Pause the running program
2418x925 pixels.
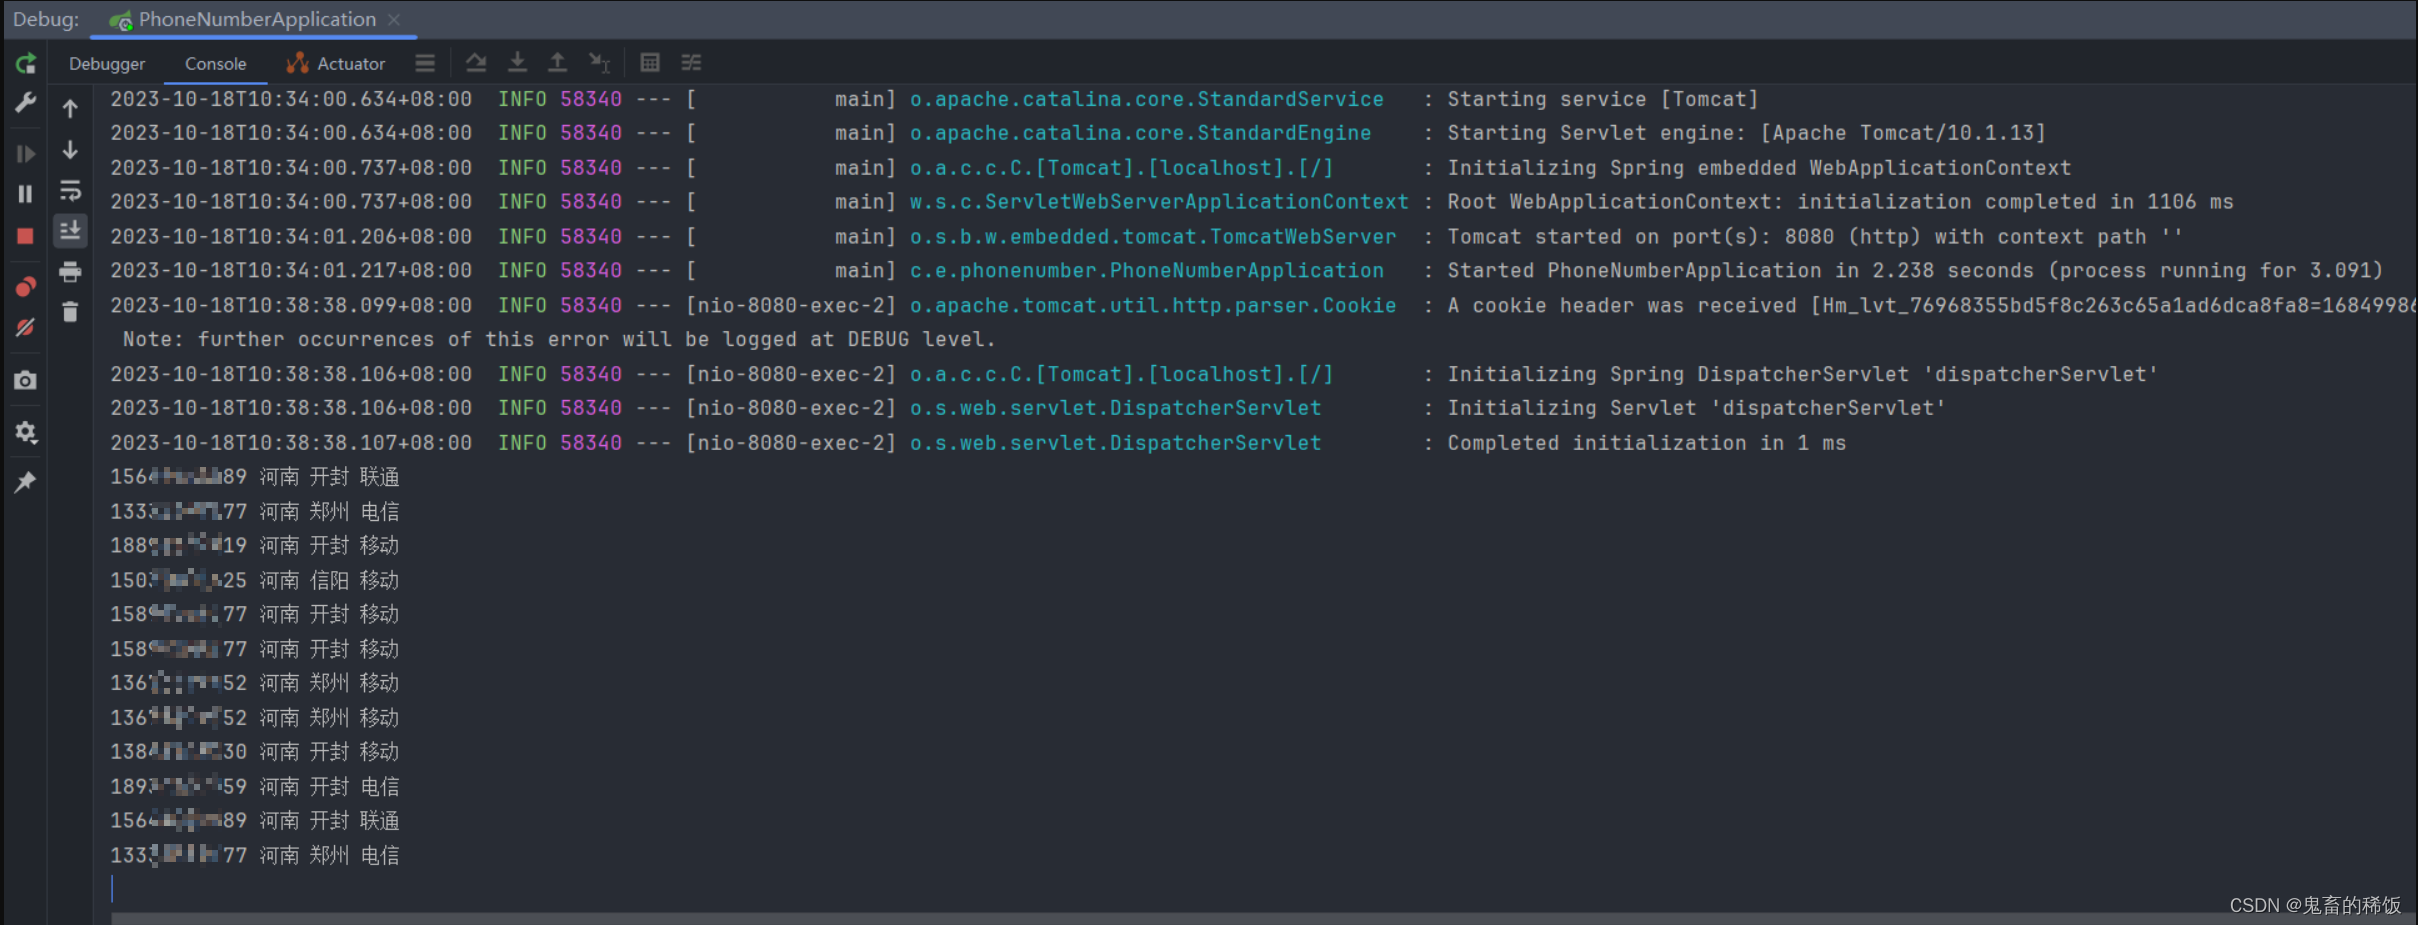pyautogui.click(x=26, y=194)
